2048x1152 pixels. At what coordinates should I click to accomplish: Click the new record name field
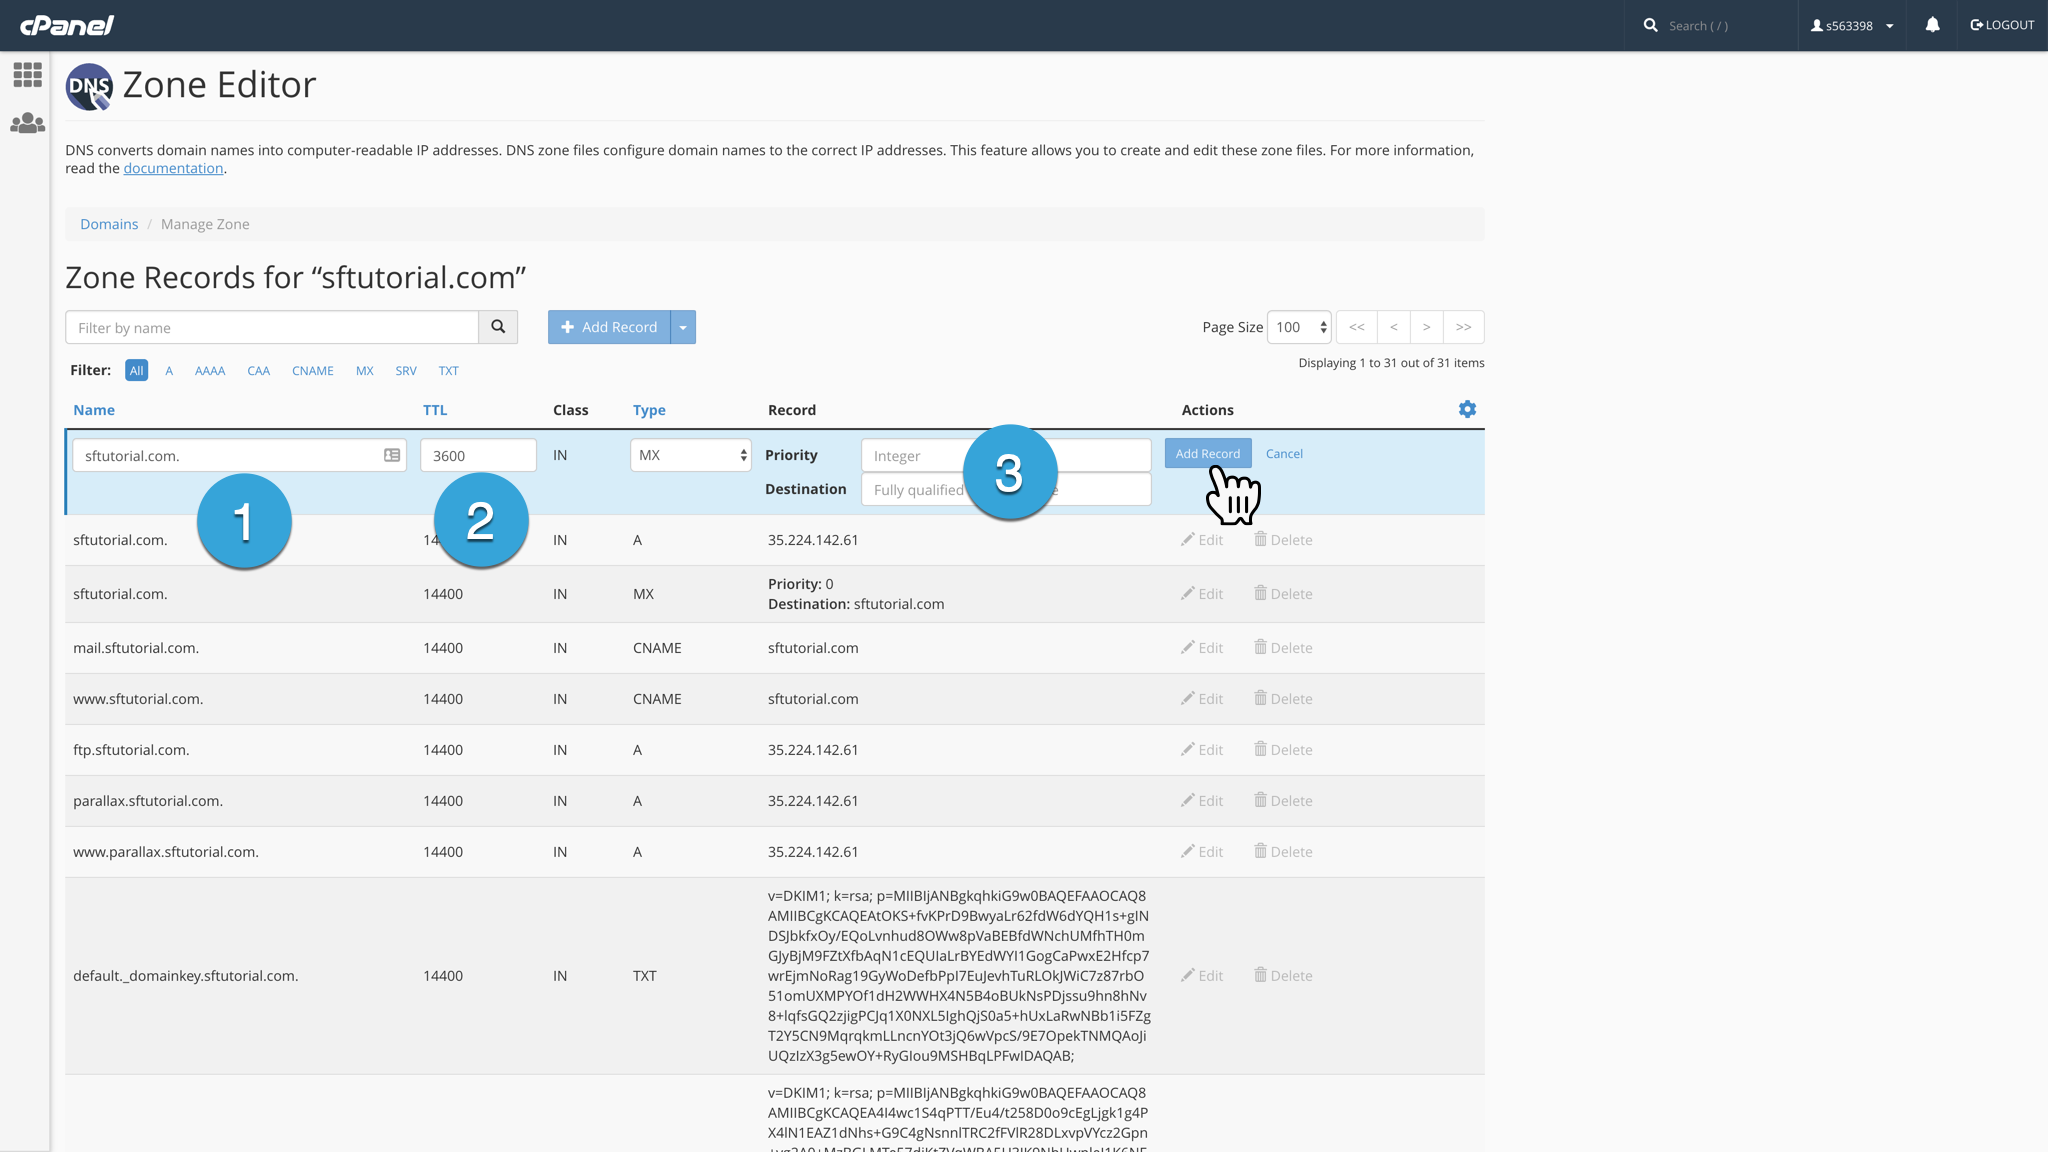239,455
